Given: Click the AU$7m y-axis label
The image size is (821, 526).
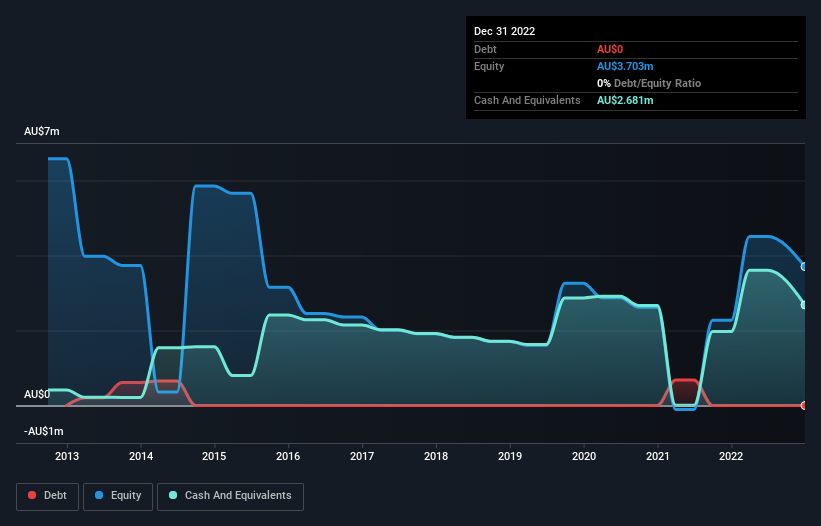Looking at the screenshot, I should click(x=42, y=131).
